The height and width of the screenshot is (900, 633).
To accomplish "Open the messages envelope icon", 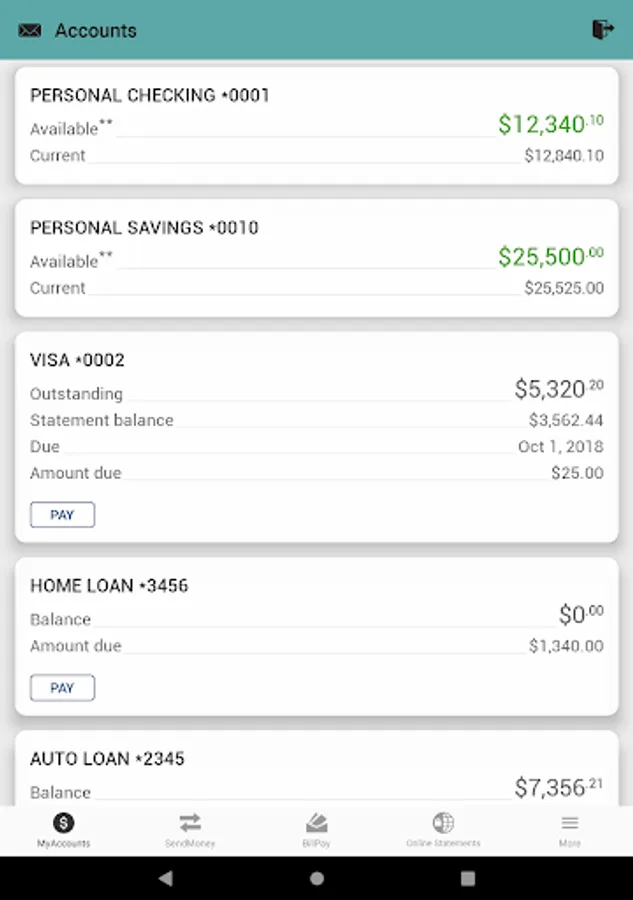I will [30, 30].
